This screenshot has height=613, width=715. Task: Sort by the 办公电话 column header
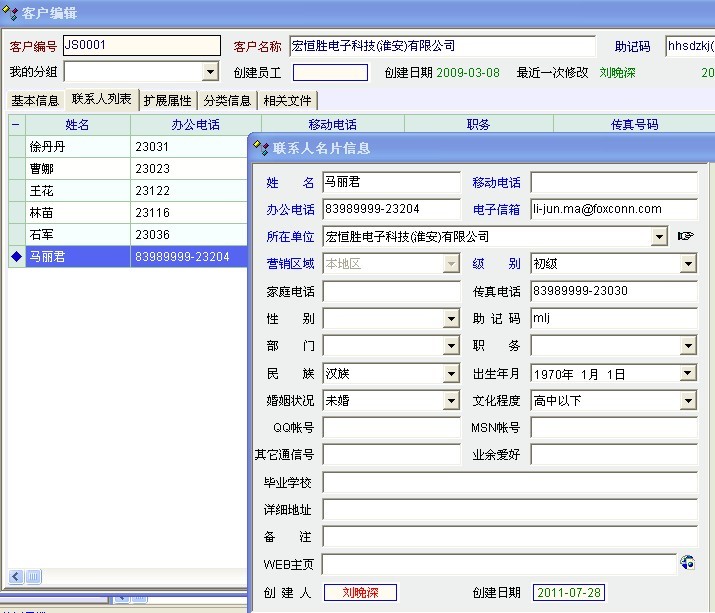189,125
